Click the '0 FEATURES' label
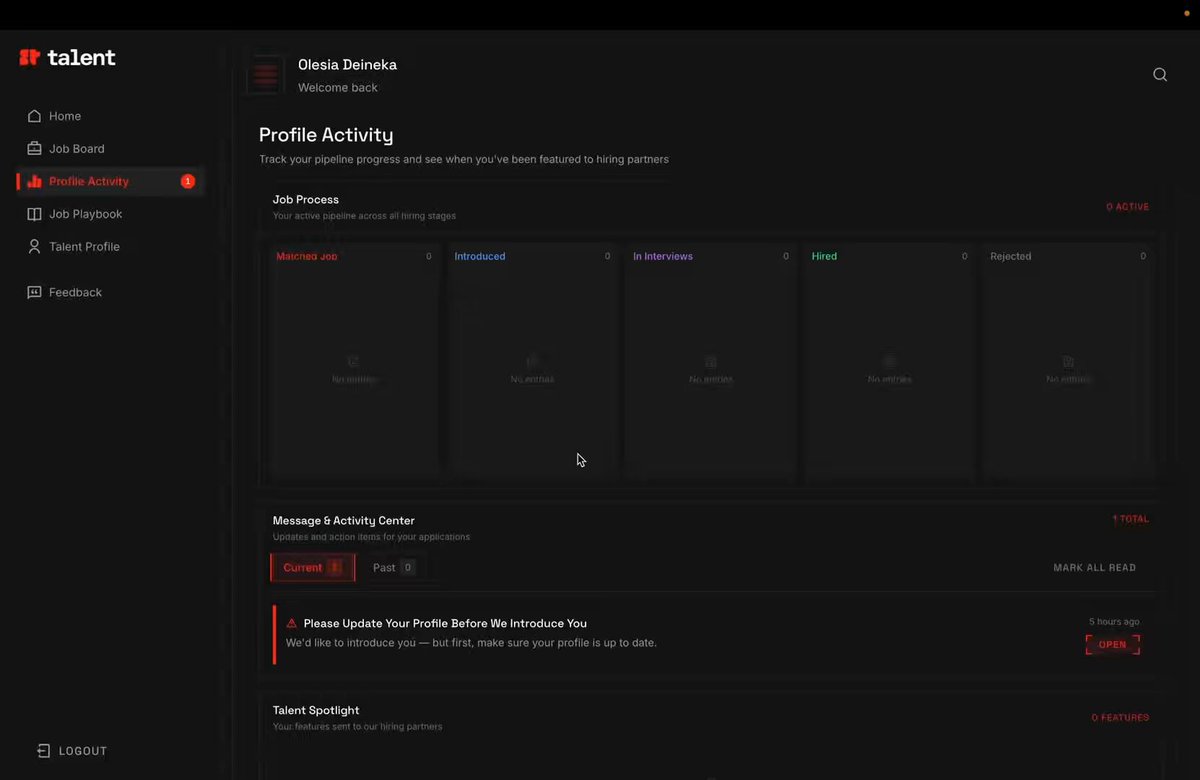Screen dimensions: 1200x780 pos(1120,718)
